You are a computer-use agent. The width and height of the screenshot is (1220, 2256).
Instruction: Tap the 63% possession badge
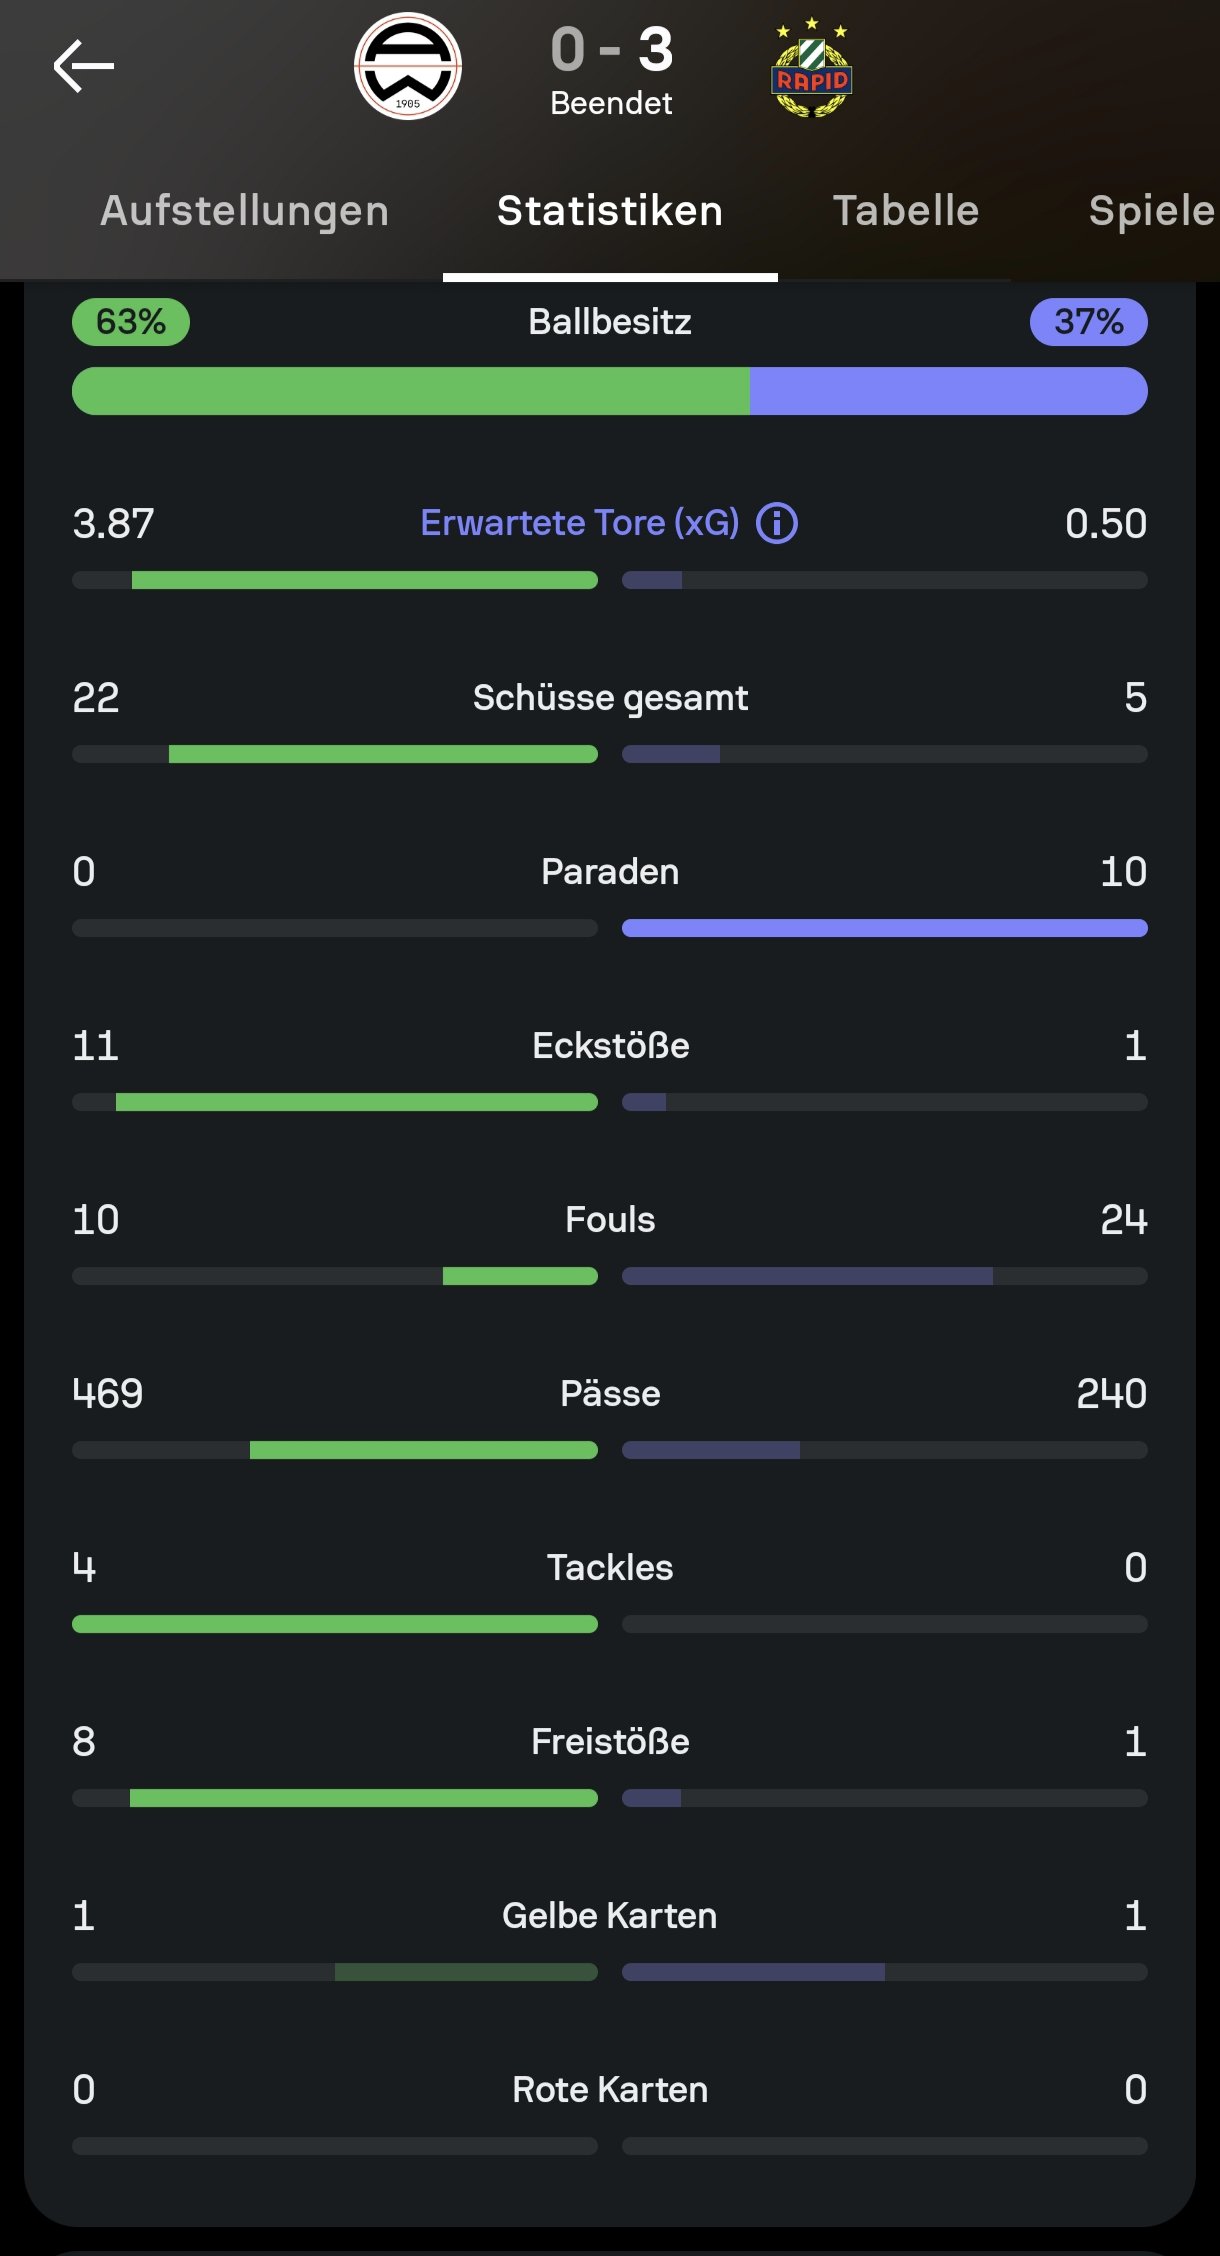pos(131,322)
